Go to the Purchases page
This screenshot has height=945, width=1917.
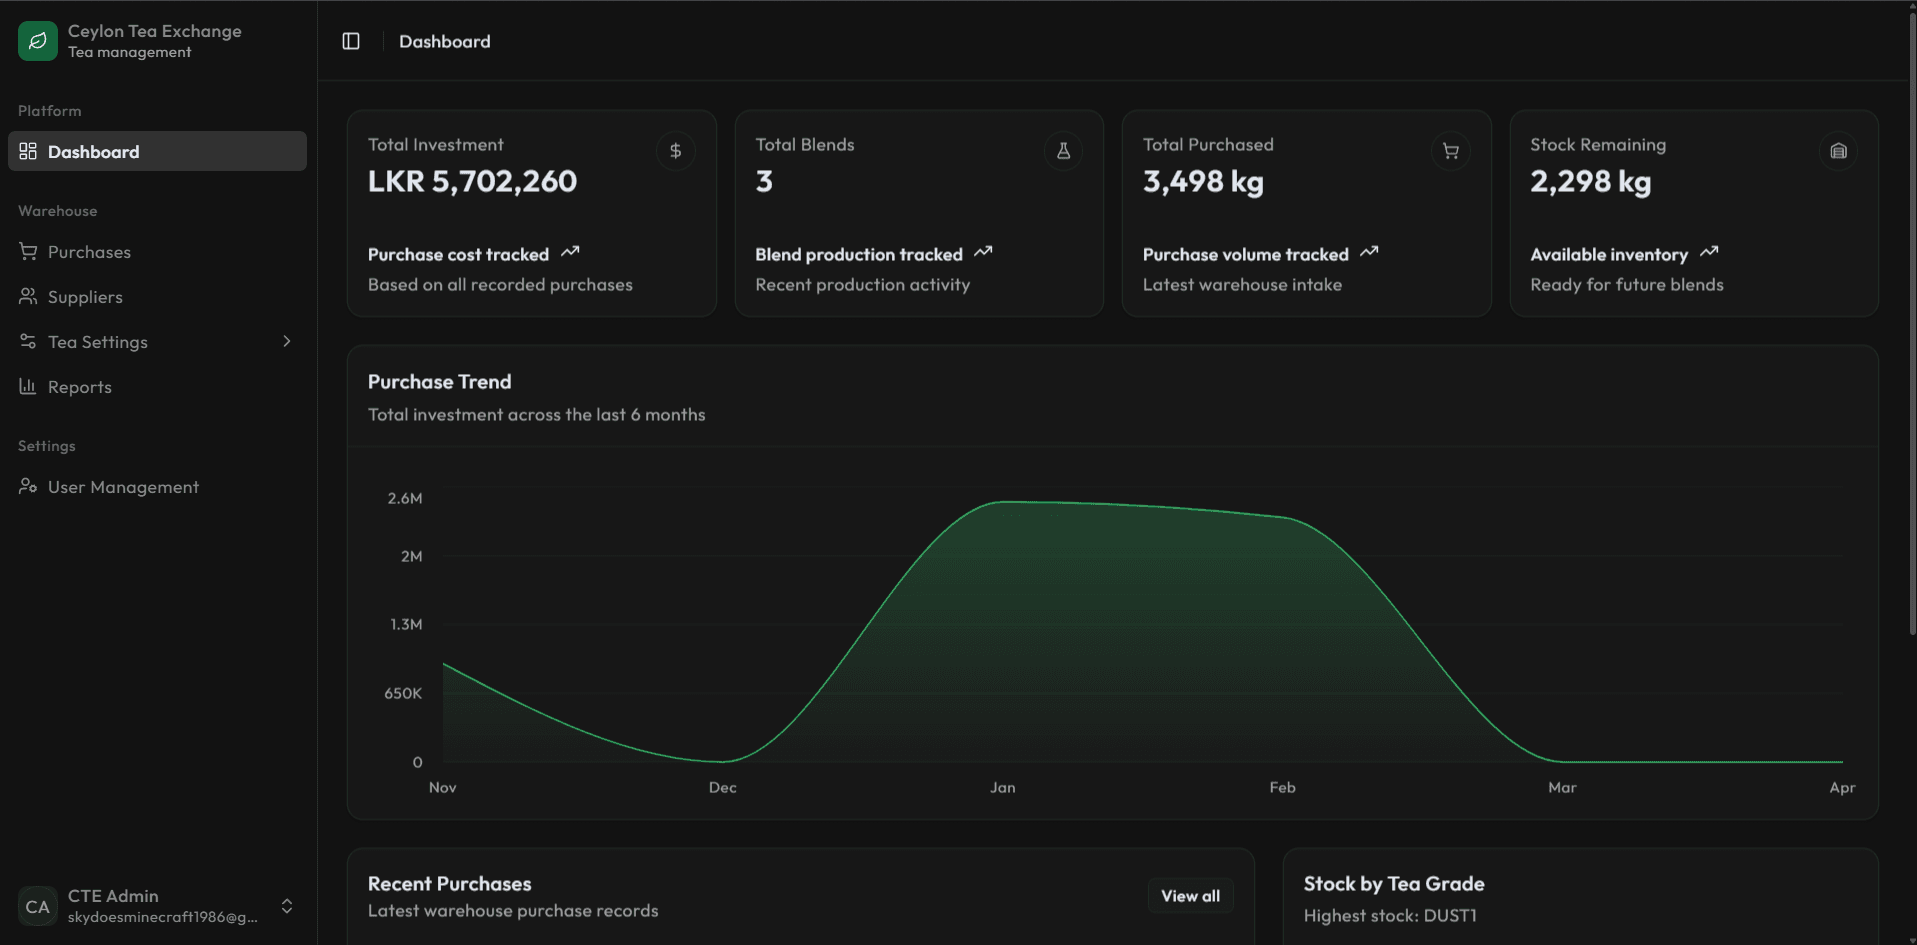pos(89,252)
